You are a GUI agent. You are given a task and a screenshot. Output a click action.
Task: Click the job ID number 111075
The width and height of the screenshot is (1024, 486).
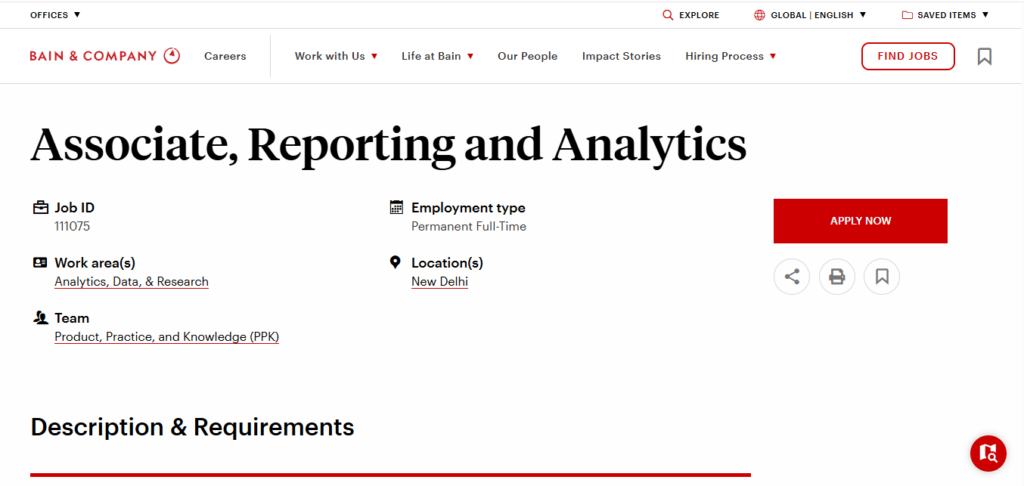pos(72,227)
